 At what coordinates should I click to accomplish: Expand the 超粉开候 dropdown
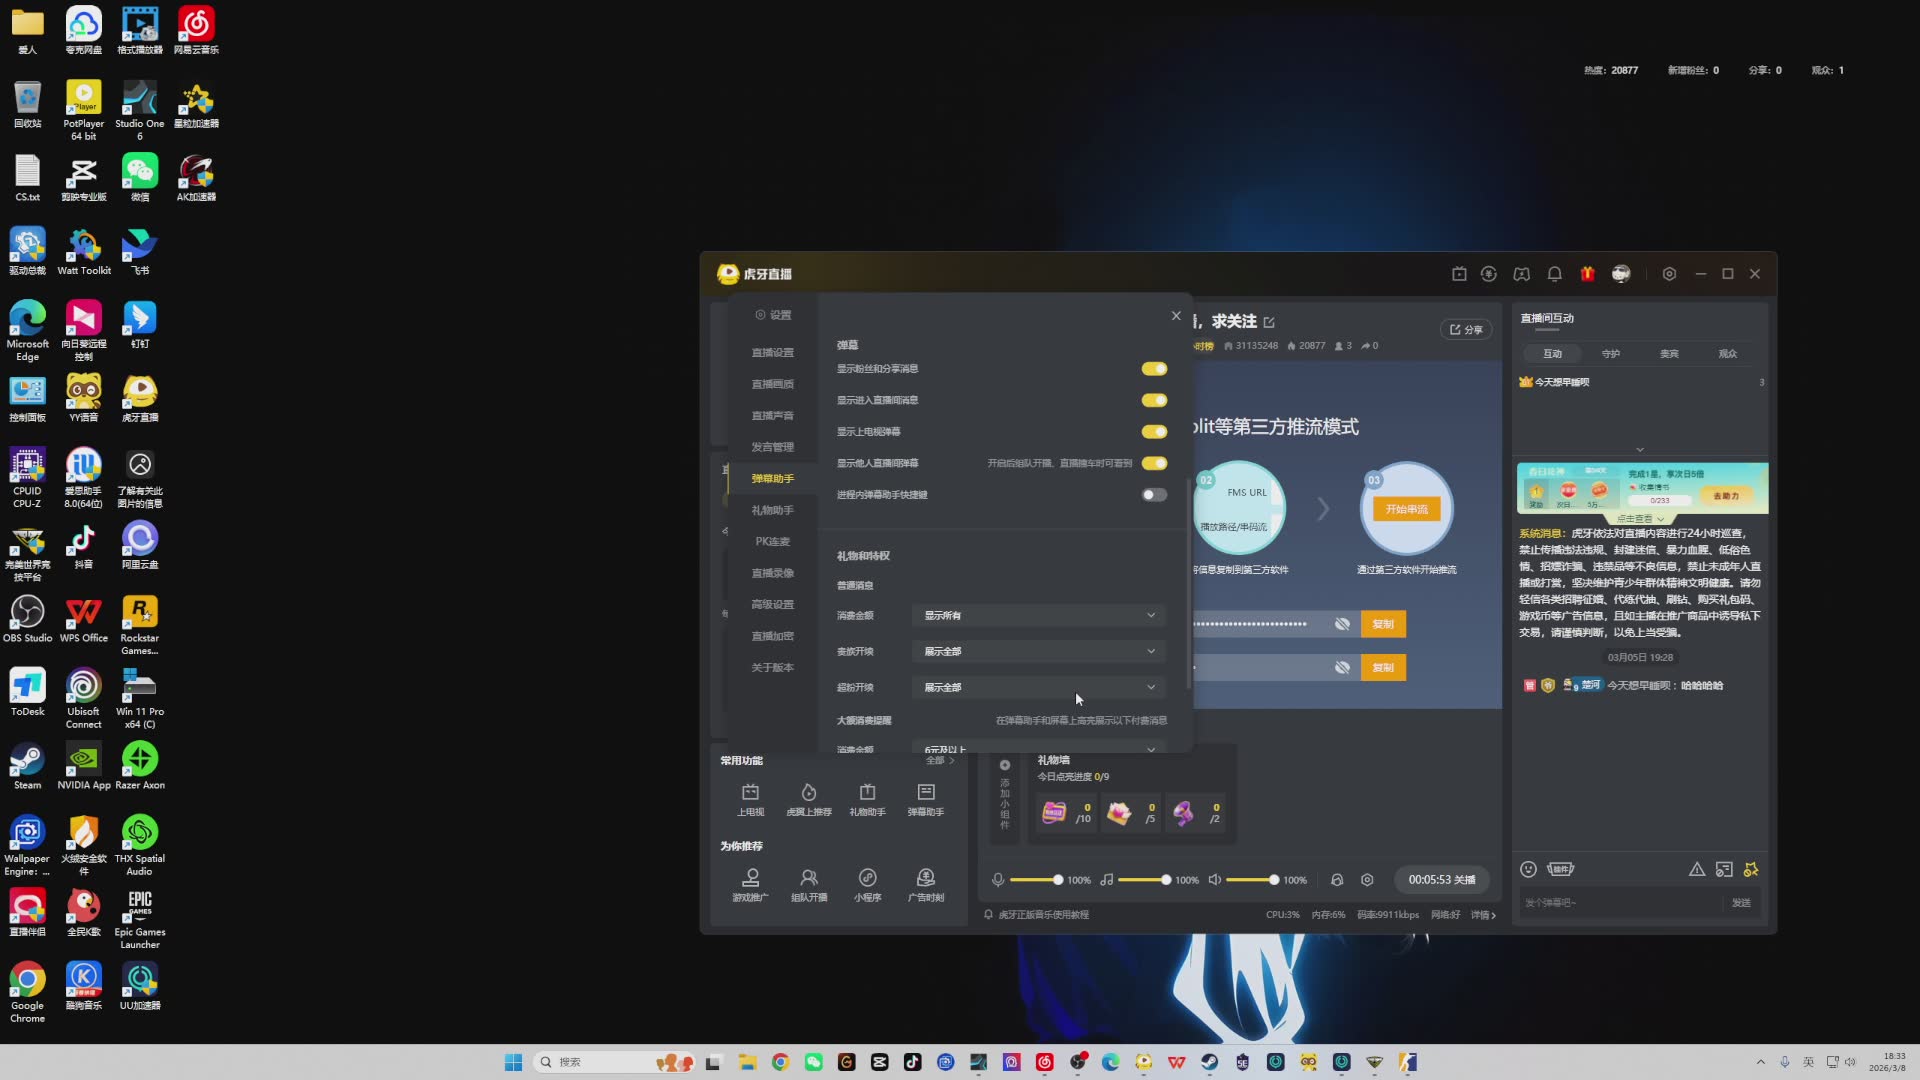[1039, 688]
